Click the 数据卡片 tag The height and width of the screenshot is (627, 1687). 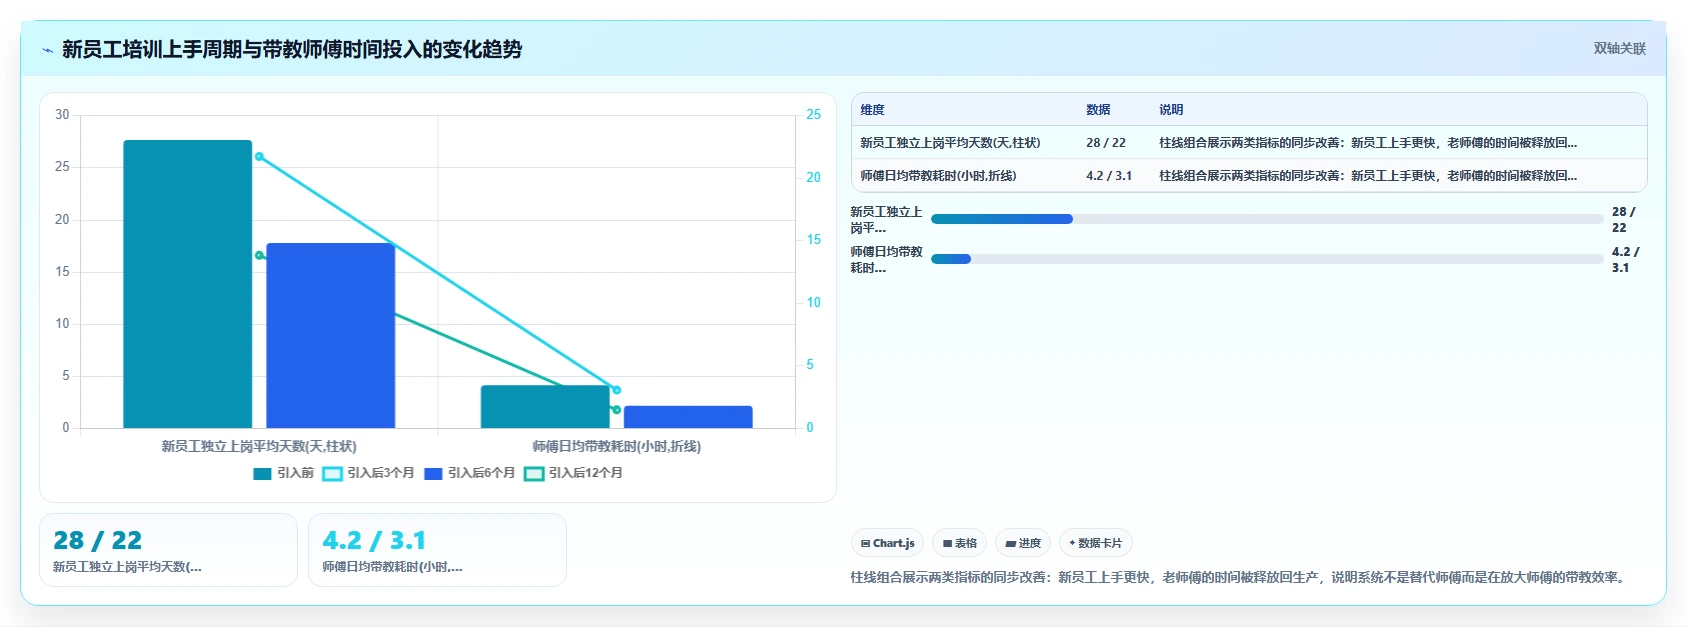(x=1095, y=543)
